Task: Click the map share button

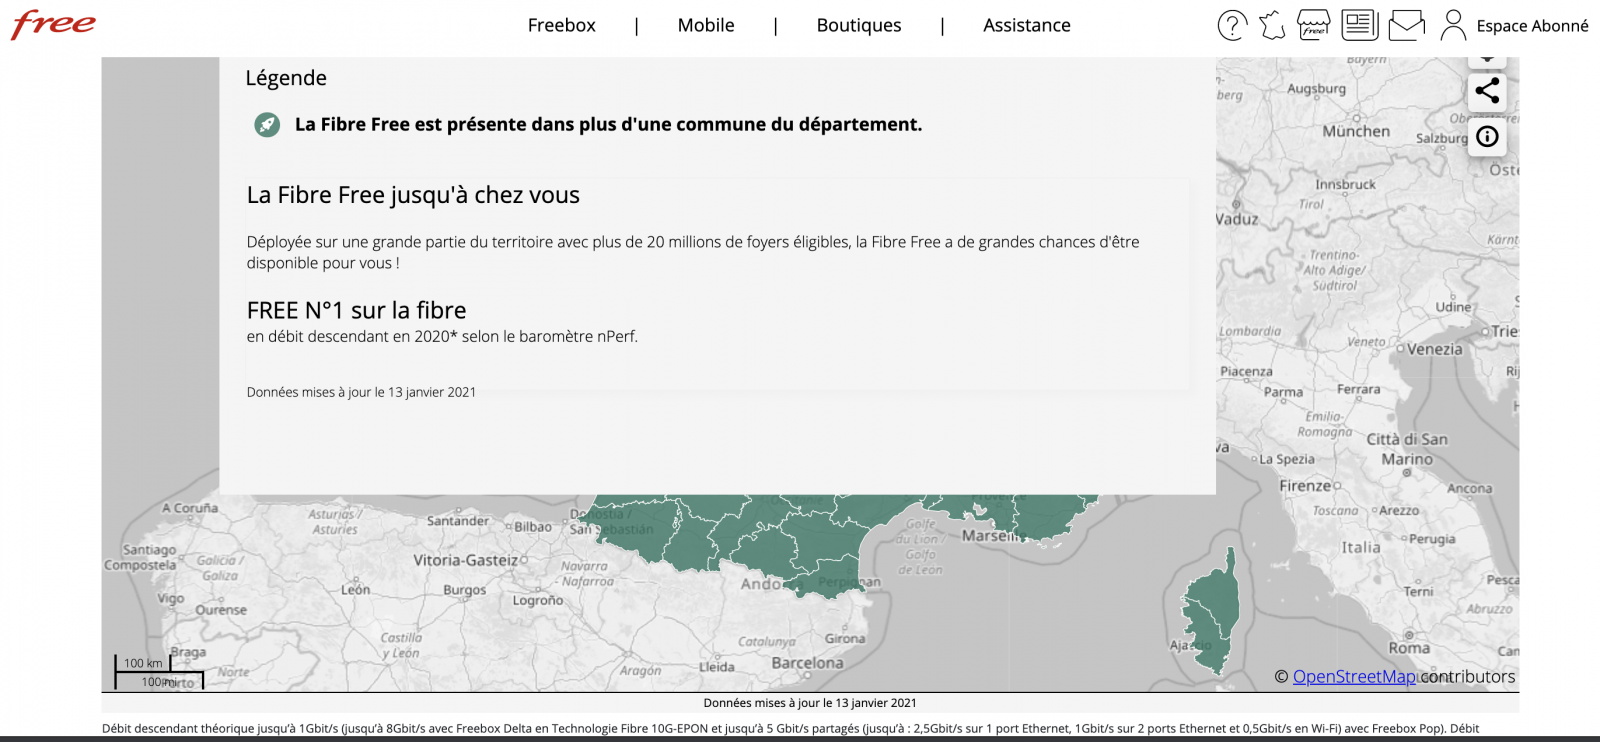Action: [1487, 91]
